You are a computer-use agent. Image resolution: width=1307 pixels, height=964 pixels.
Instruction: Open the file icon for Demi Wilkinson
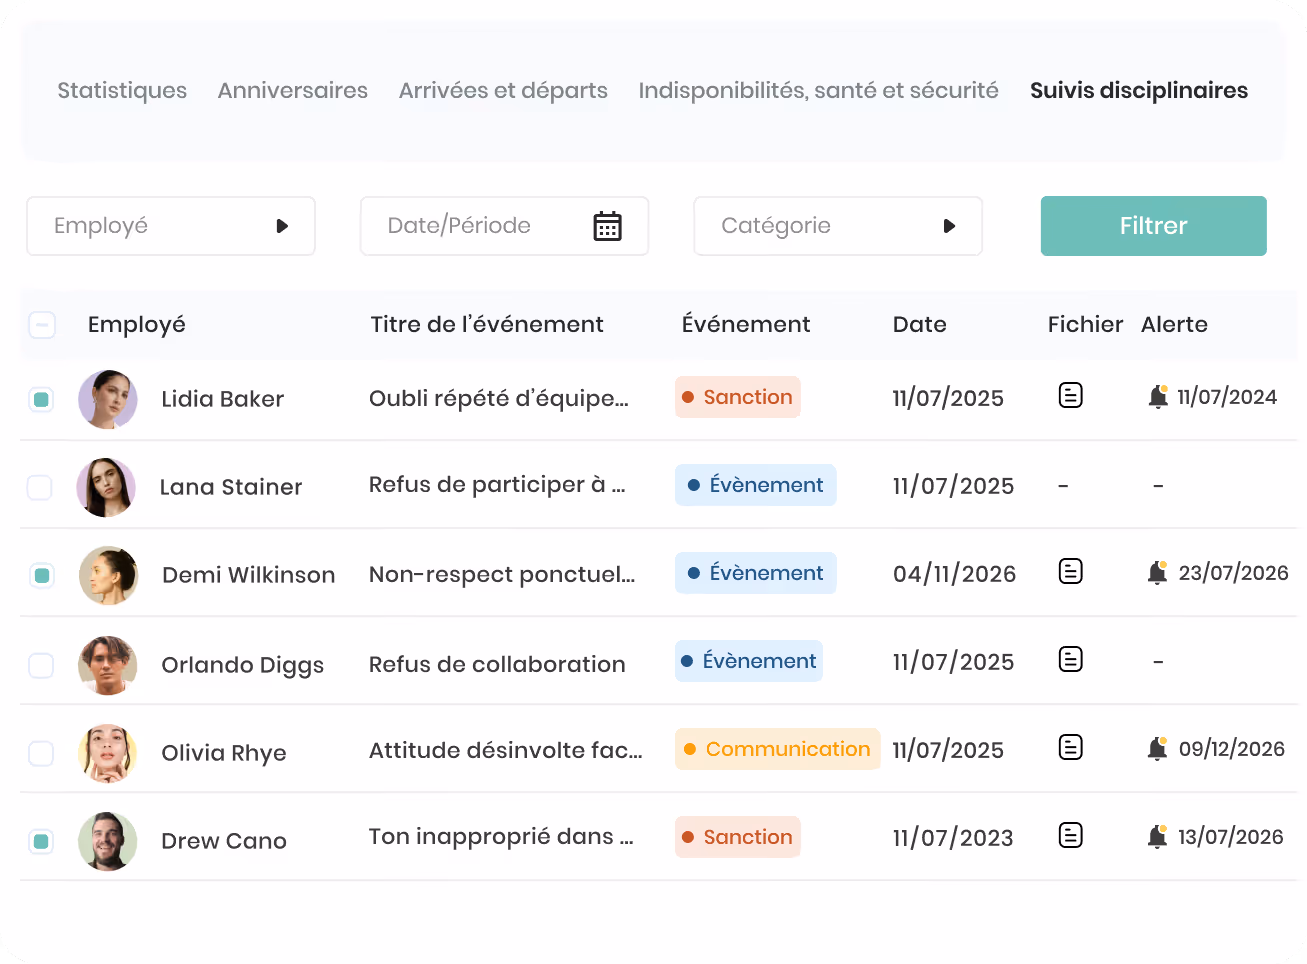[1070, 572]
